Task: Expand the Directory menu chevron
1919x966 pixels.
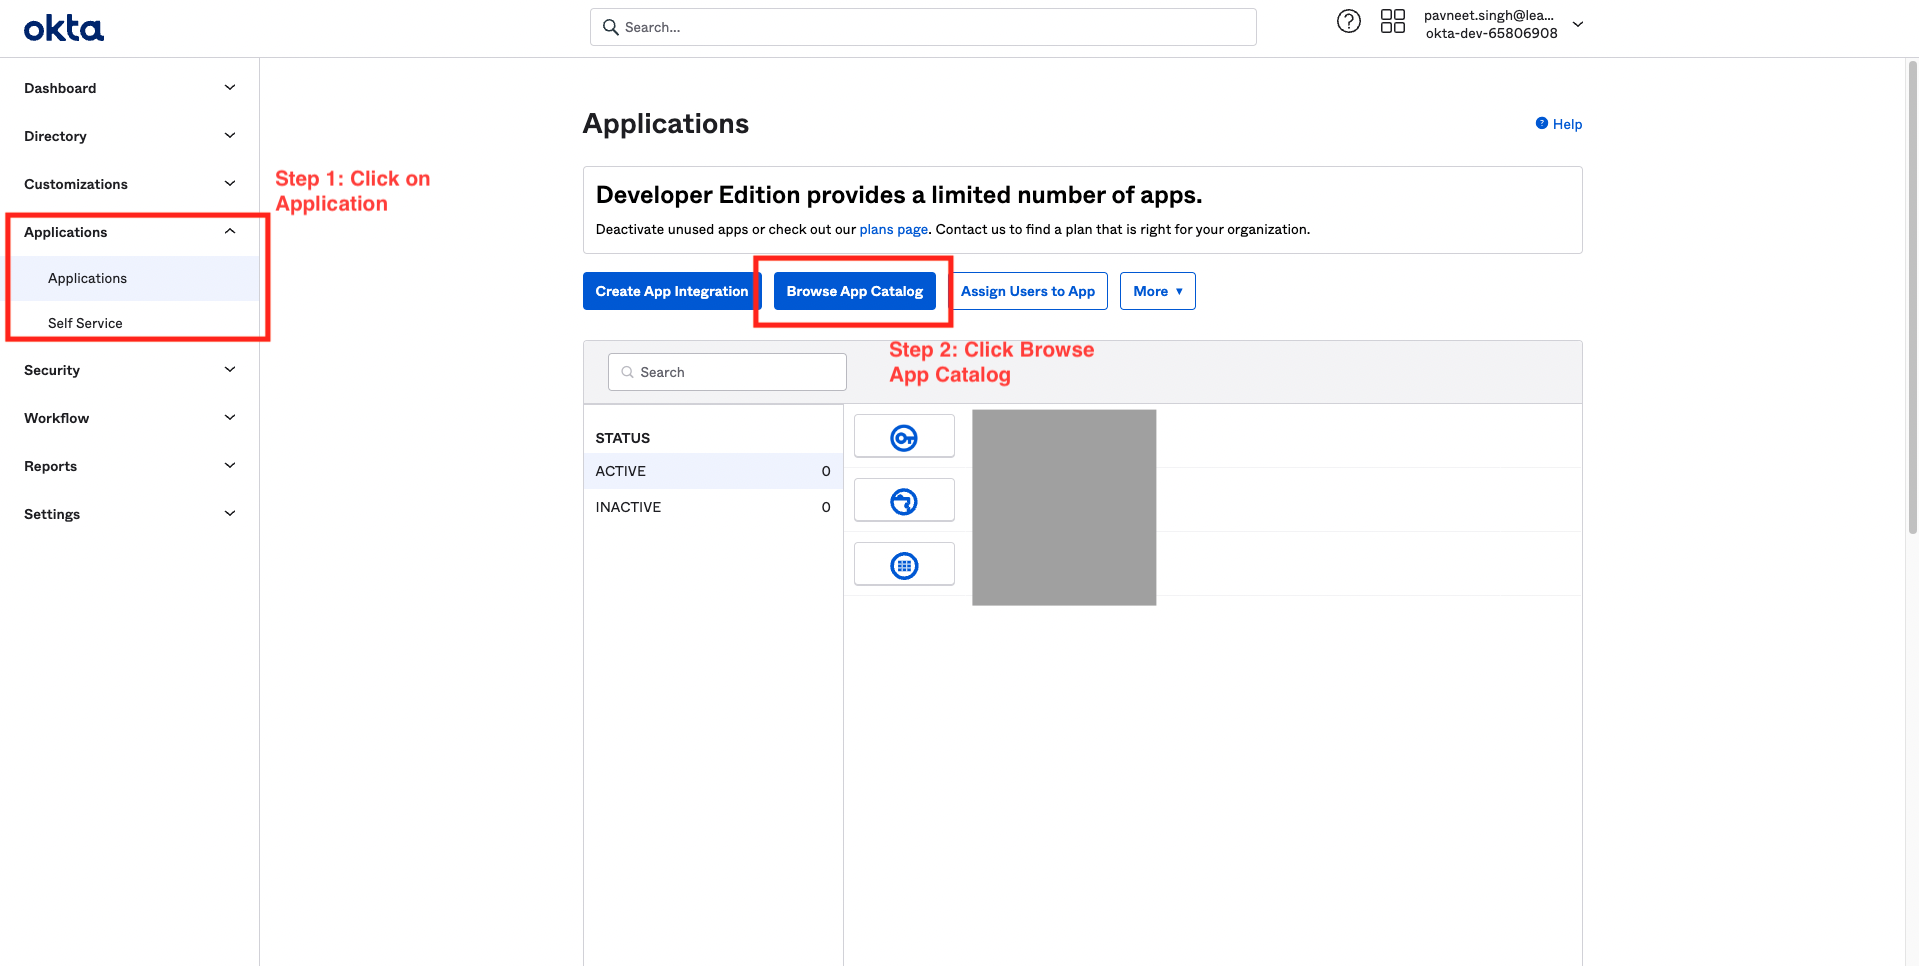Action: click(230, 136)
